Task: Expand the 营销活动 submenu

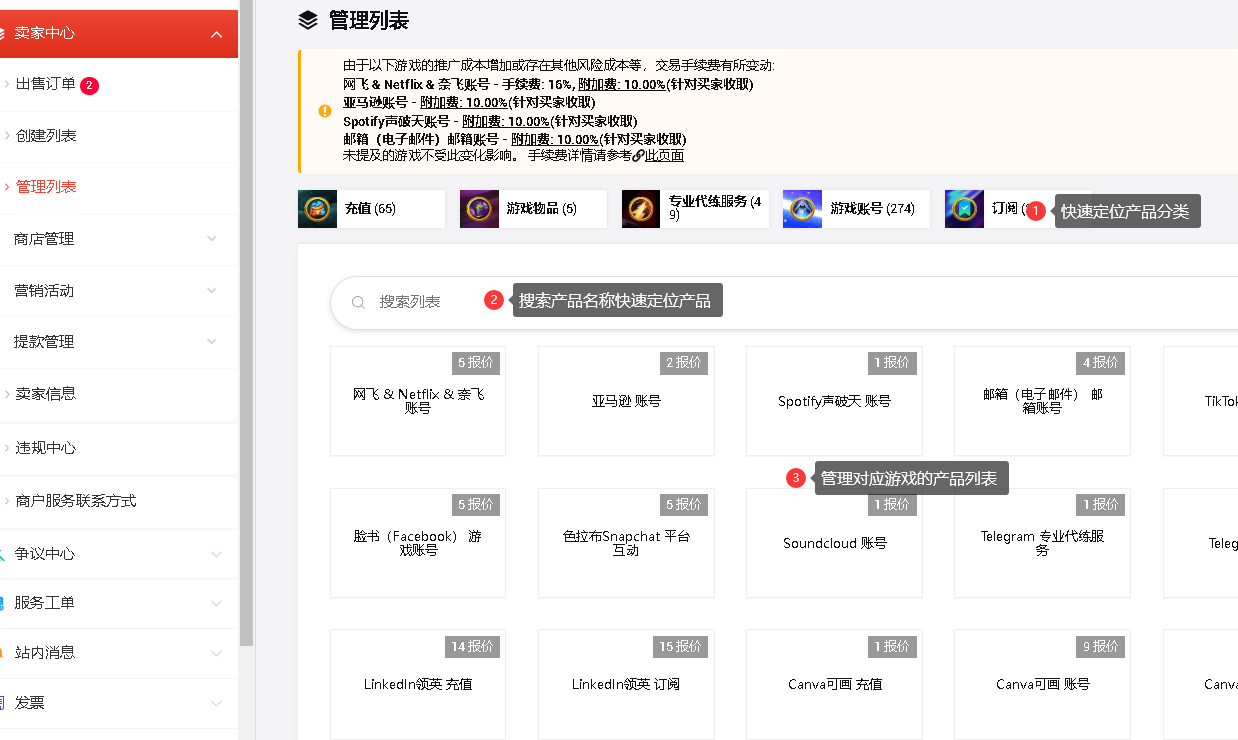Action: point(211,291)
